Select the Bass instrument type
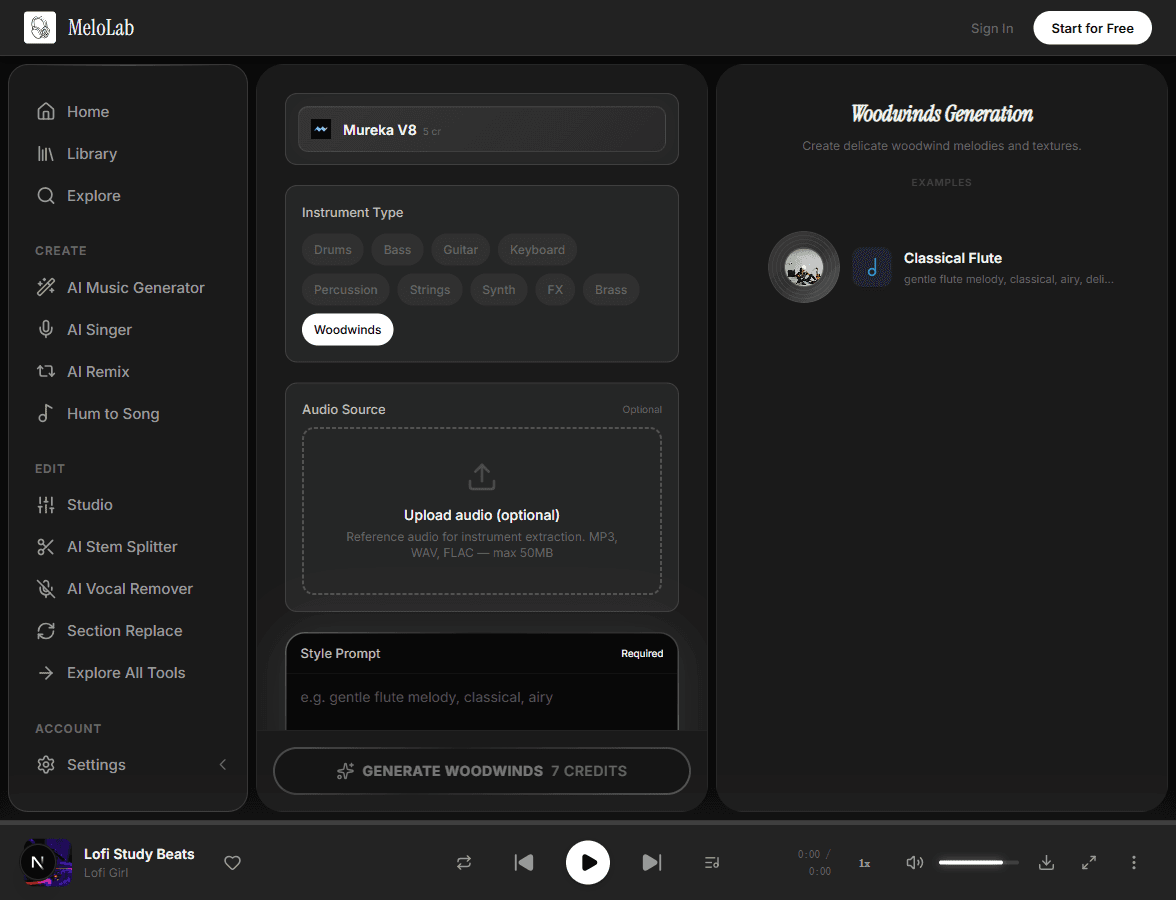Screen dimensions: 1176x900 (397, 250)
